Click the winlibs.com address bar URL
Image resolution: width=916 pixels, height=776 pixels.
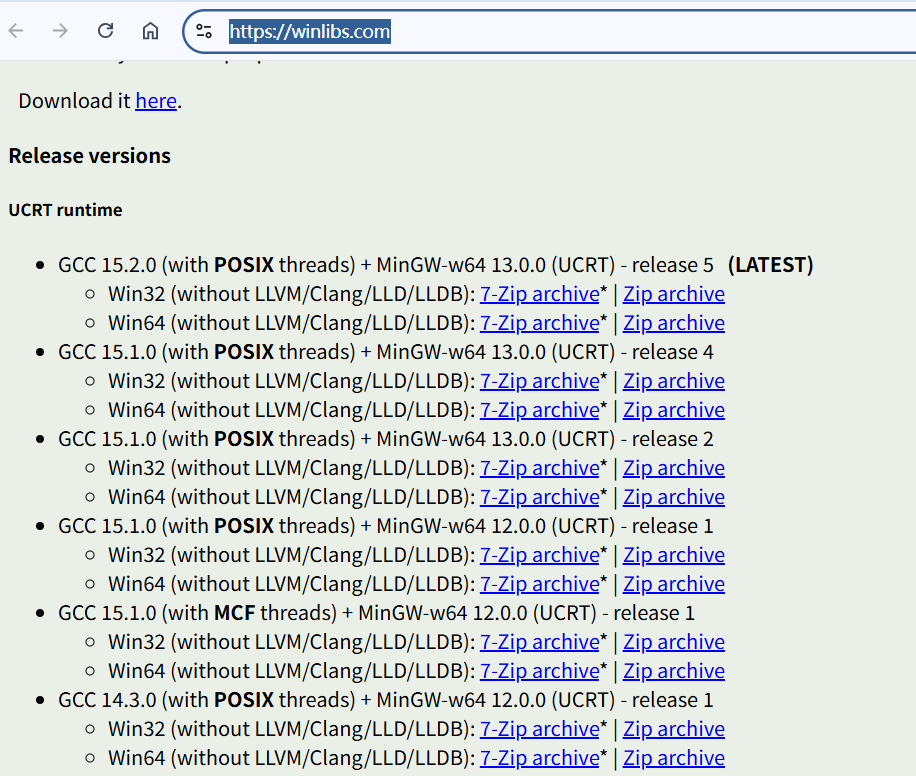[x=309, y=32]
